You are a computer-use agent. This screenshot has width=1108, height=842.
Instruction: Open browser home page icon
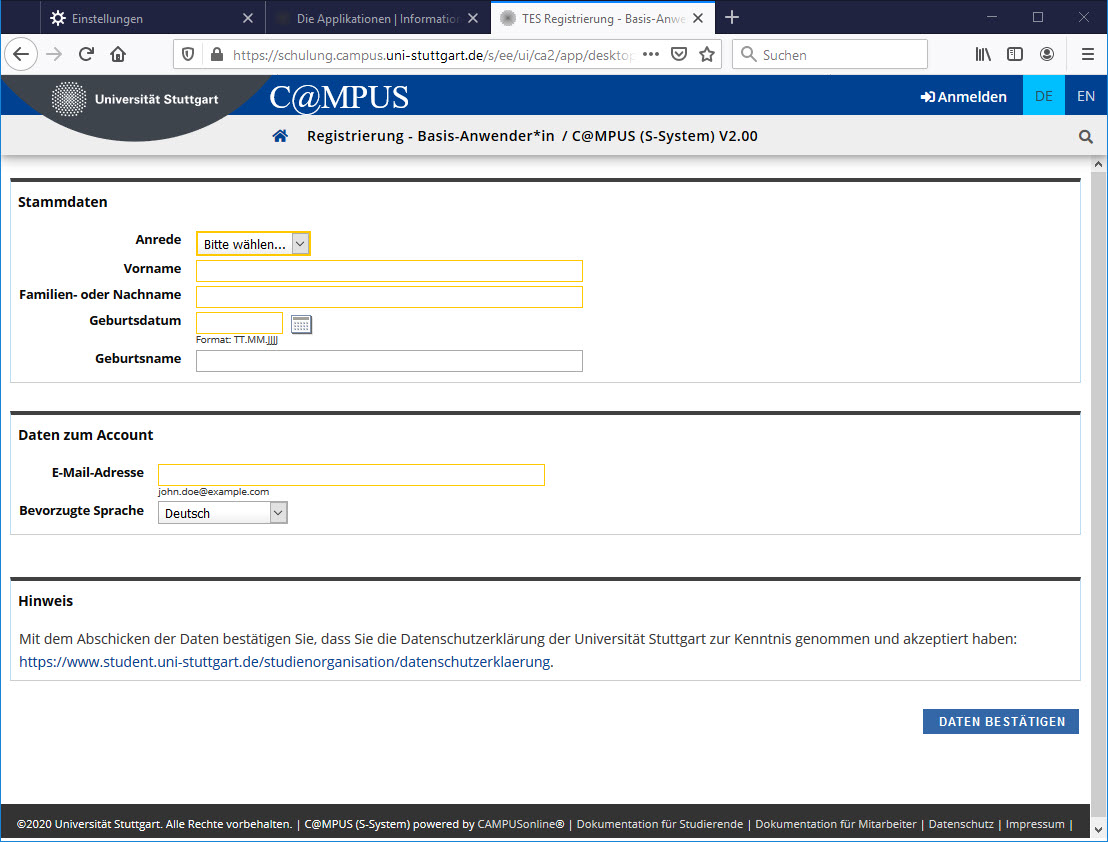[x=118, y=54]
